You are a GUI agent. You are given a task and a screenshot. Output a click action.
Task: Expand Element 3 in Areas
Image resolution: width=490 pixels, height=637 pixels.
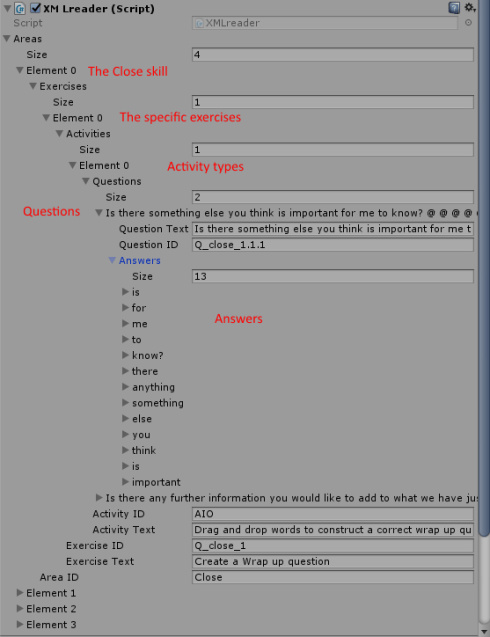point(20,624)
